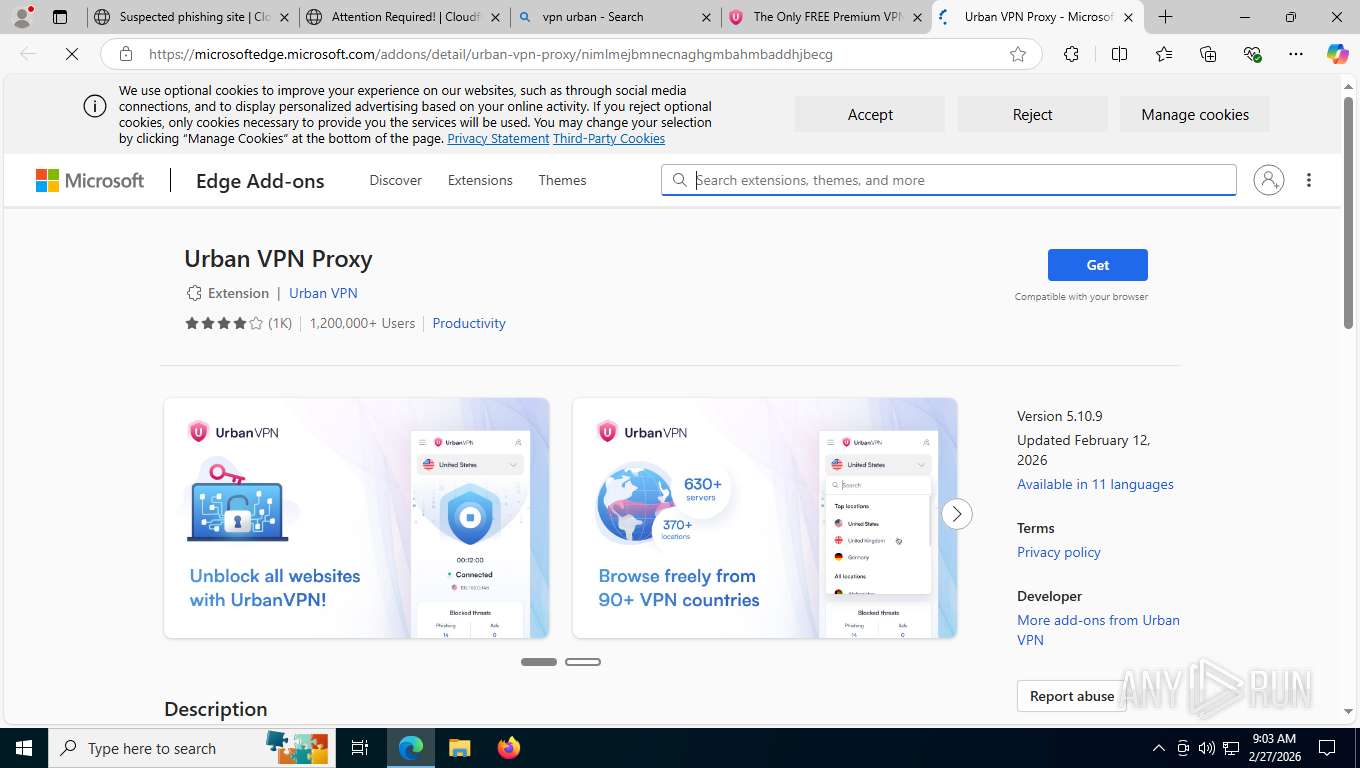The width and height of the screenshot is (1360, 768).
Task: Open the Productivity category link
Action: pos(469,323)
